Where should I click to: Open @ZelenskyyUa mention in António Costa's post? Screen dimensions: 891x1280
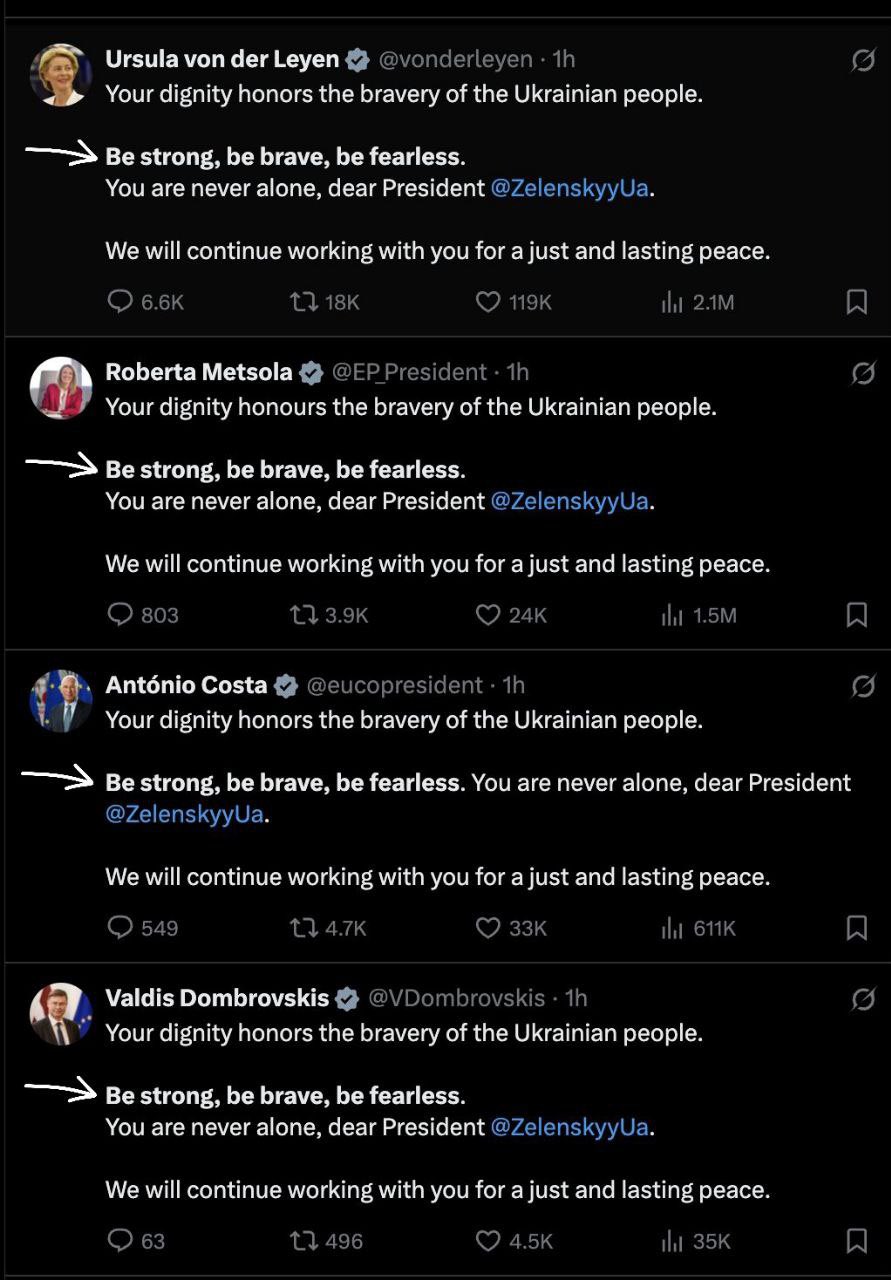click(184, 814)
